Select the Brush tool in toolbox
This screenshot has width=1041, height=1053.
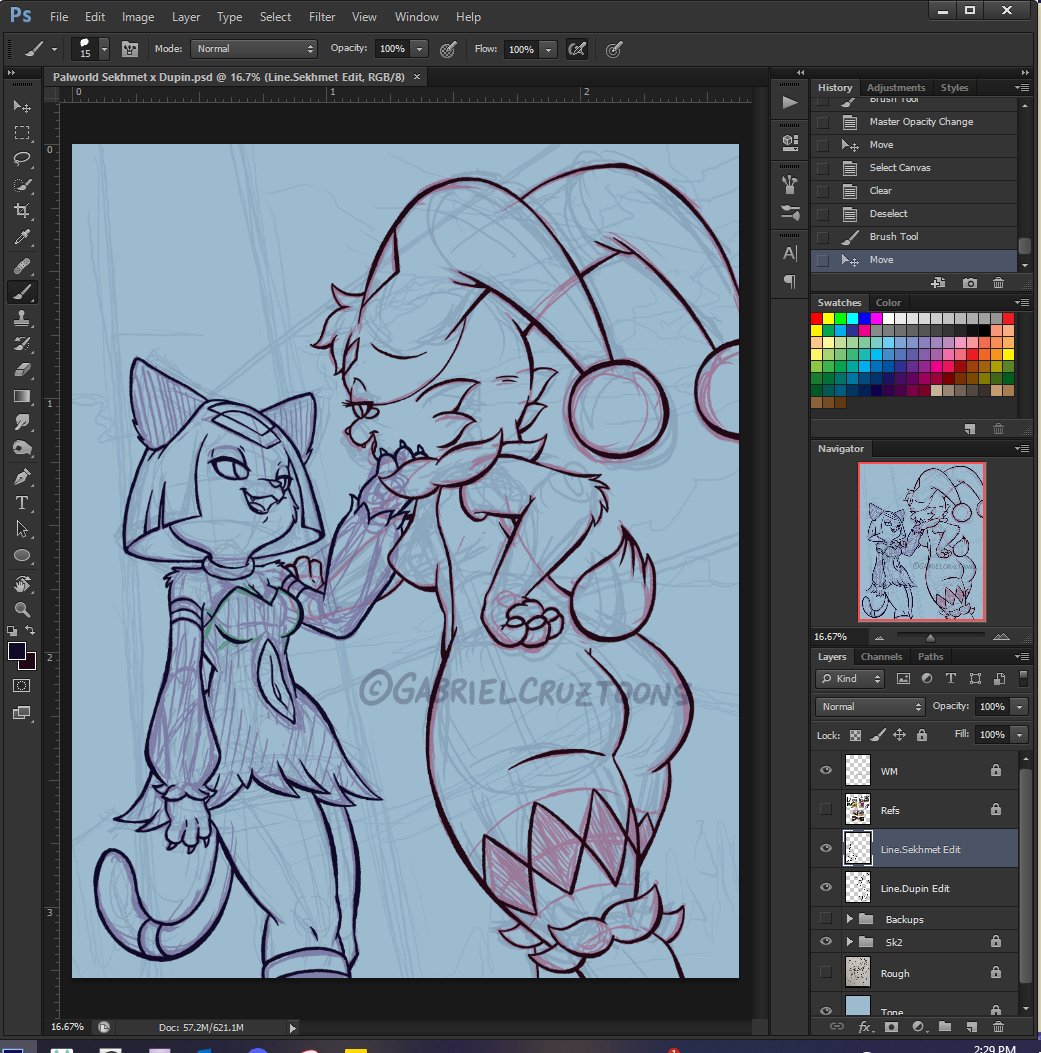[x=21, y=292]
